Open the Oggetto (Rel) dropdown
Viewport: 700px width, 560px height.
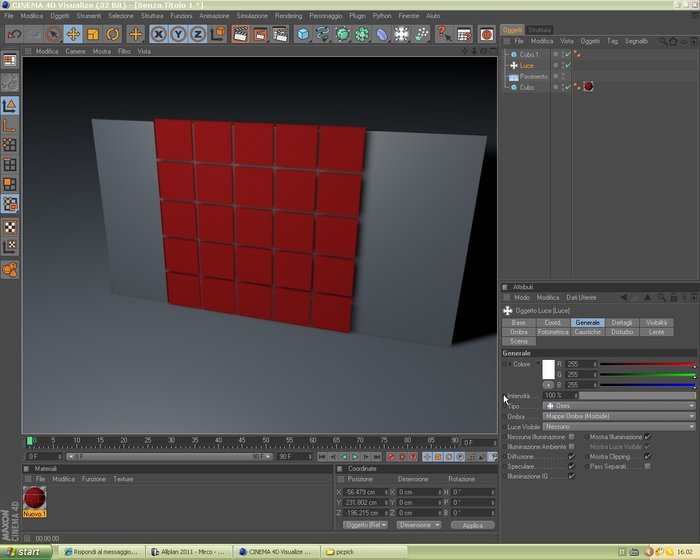365,525
